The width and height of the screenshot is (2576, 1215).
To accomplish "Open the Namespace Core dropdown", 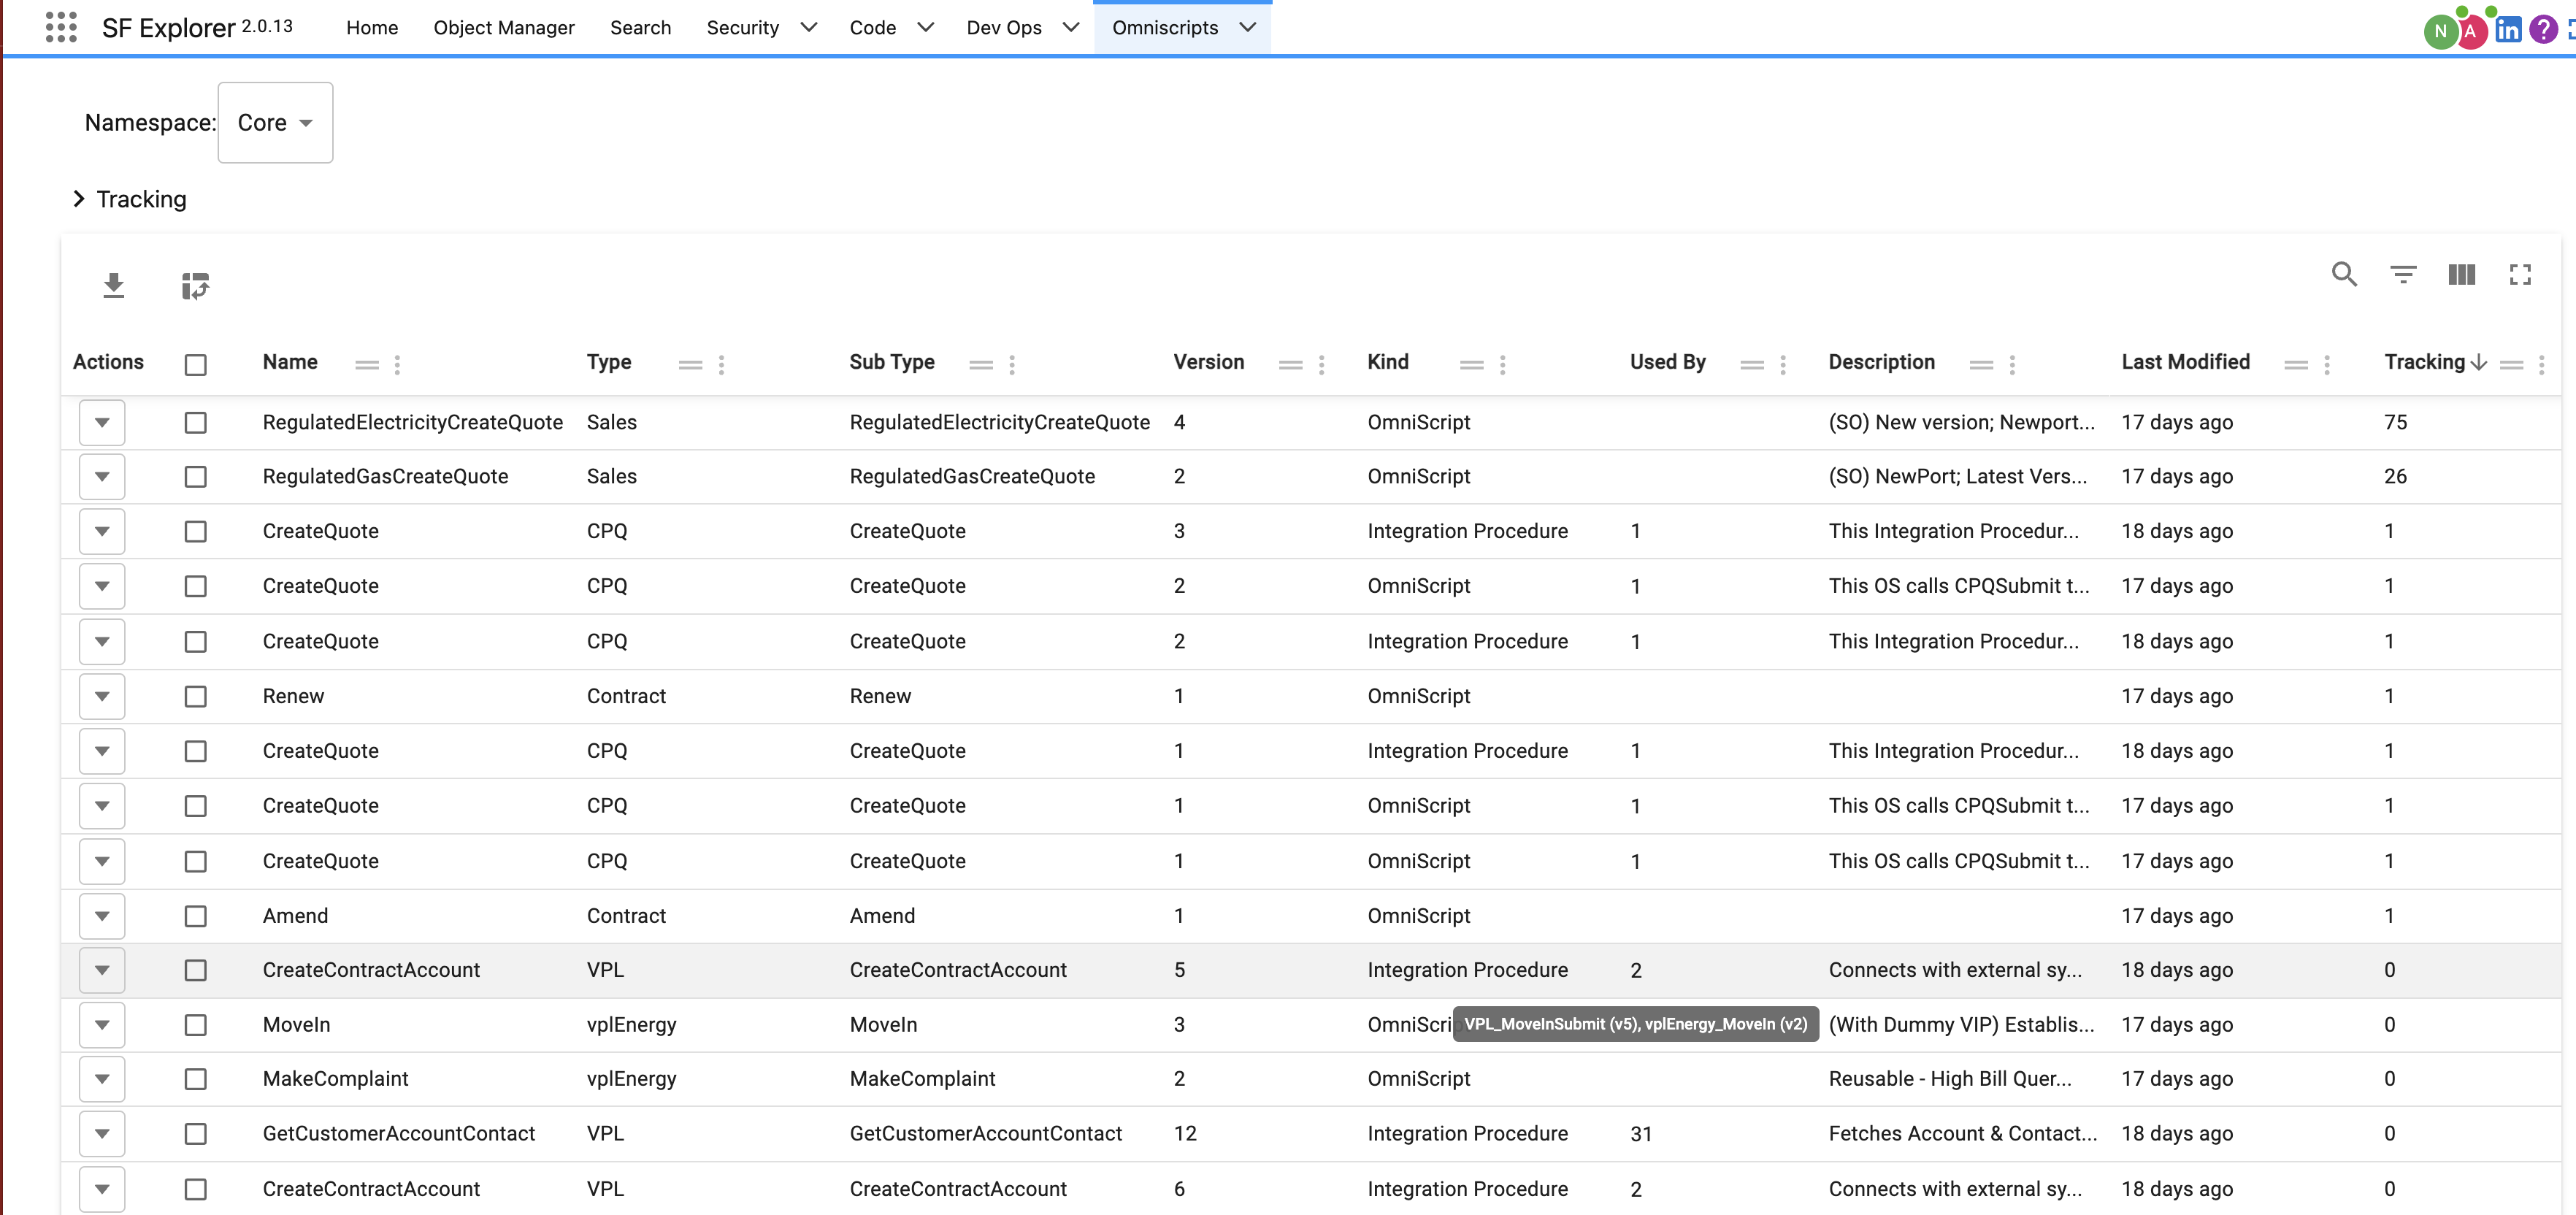I will 275,122.
